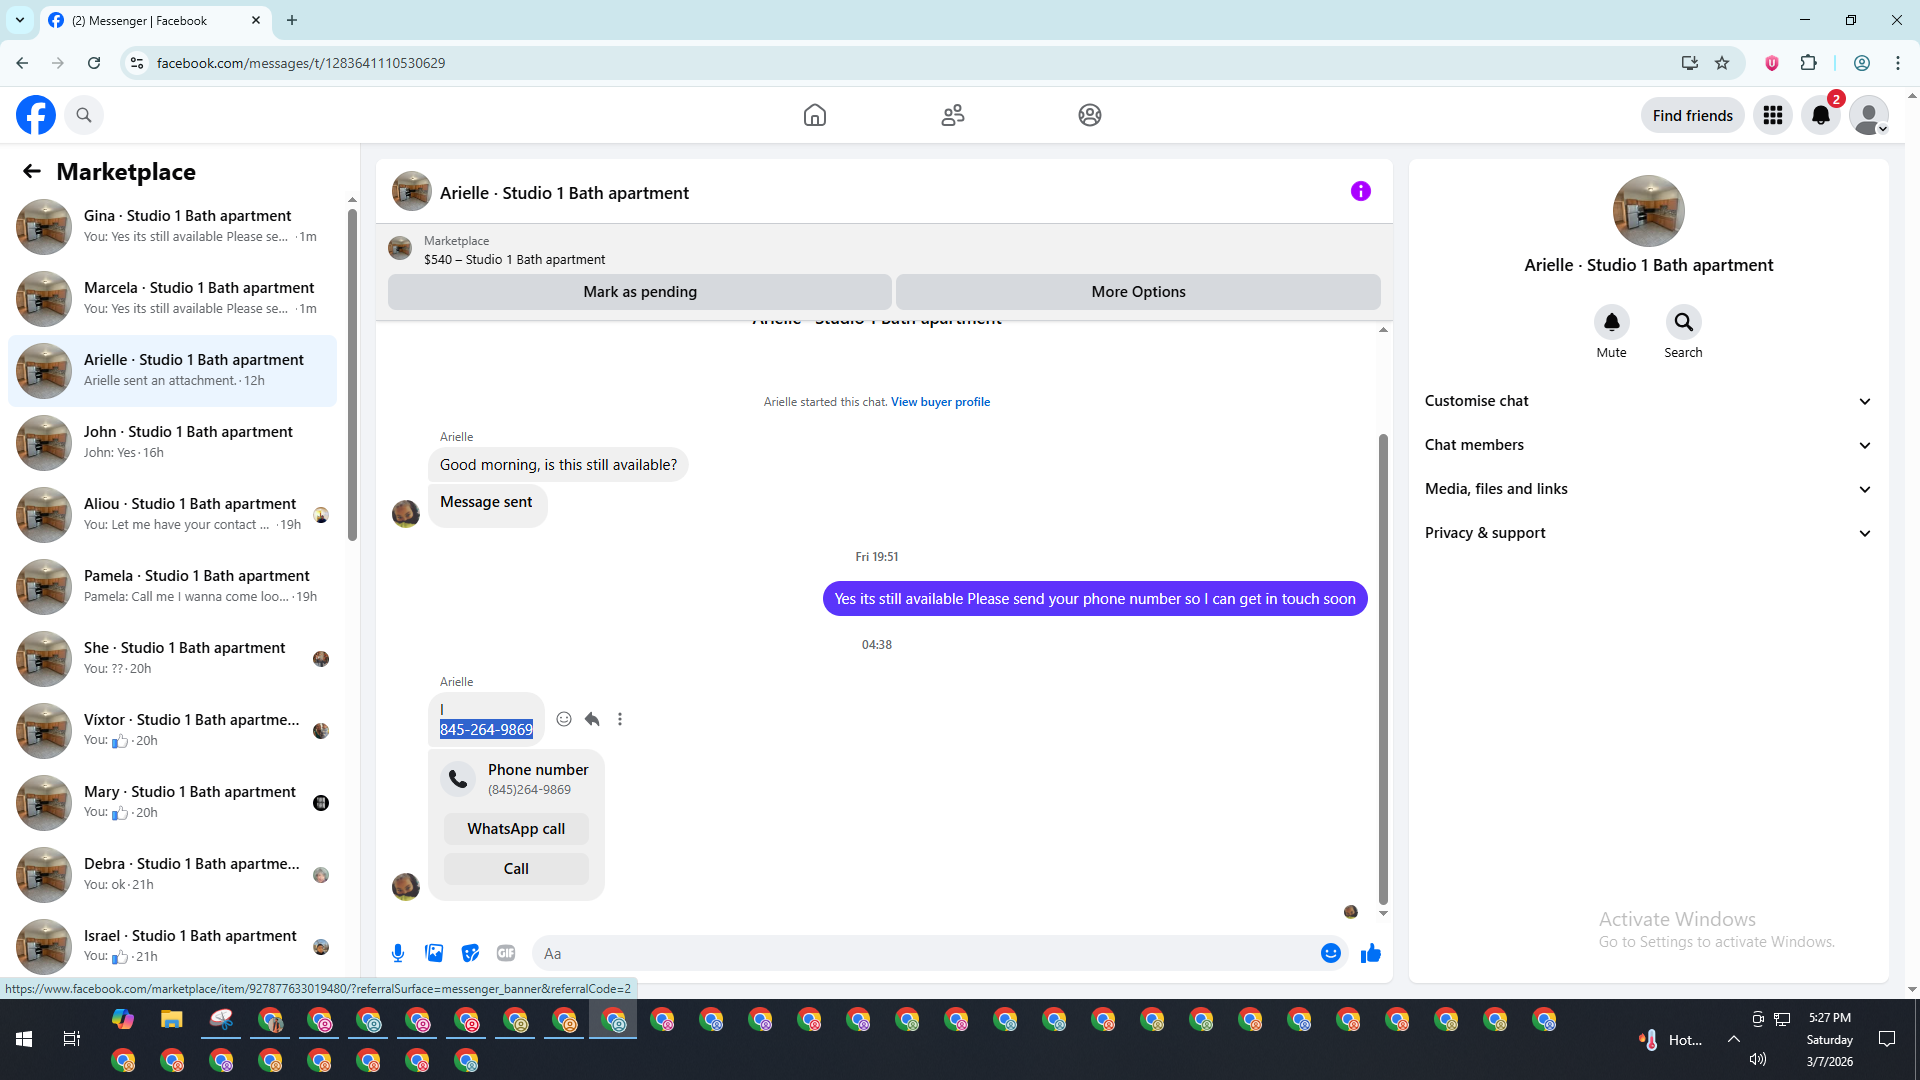
Task: Click the chat messages scrollbar
Action: (1383, 668)
